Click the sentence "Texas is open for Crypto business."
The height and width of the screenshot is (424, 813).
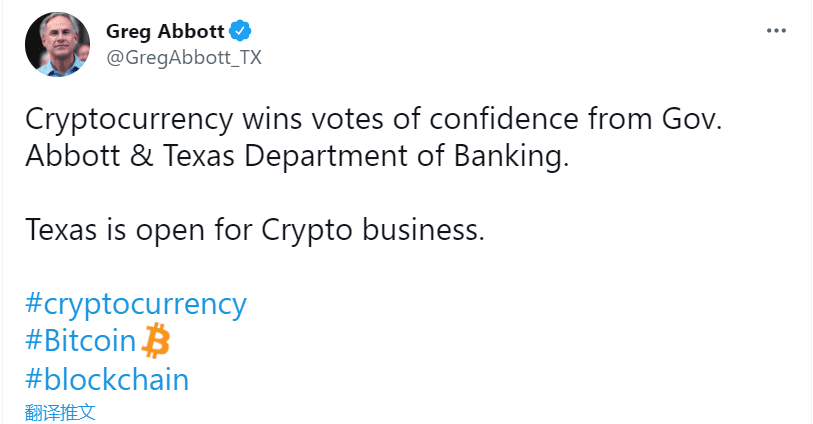(x=254, y=231)
